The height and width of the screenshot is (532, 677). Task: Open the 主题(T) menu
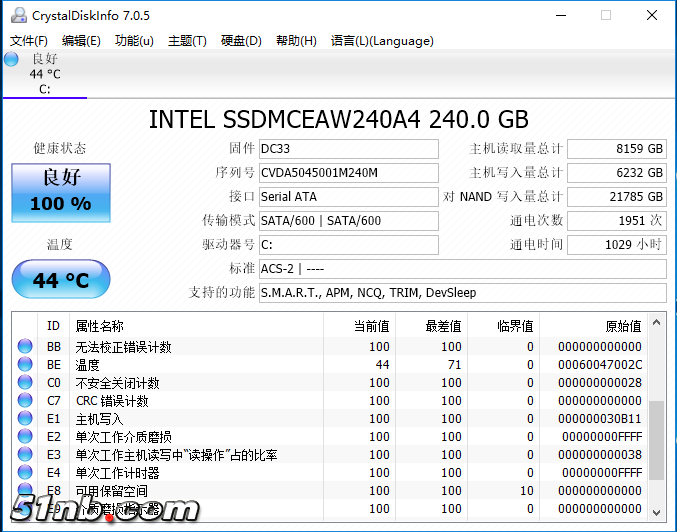coord(187,41)
